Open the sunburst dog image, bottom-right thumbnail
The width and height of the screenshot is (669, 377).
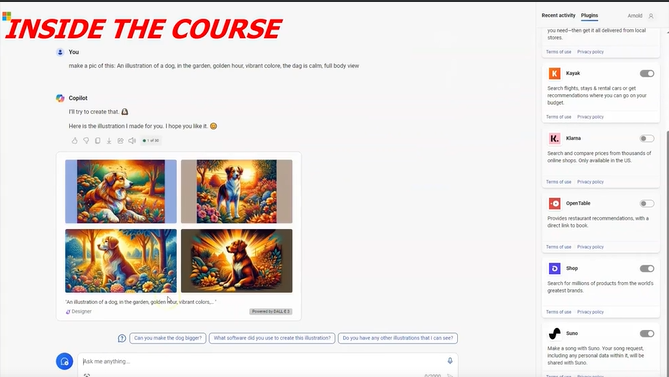pyautogui.click(x=237, y=261)
